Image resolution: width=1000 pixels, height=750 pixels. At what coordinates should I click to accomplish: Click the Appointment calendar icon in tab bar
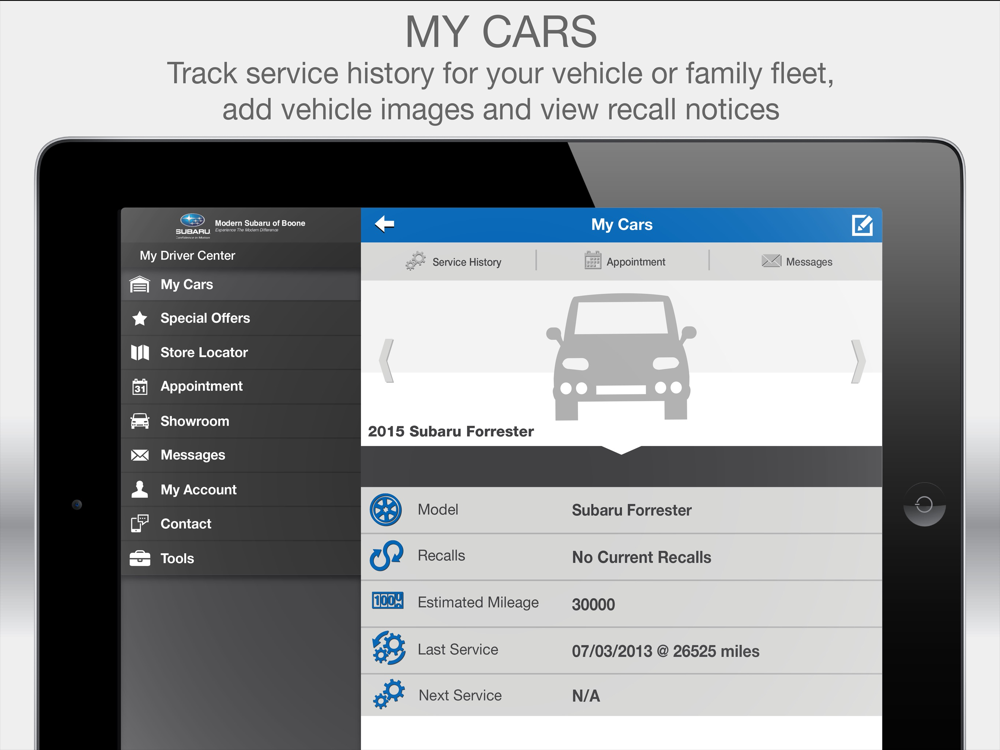tap(592, 260)
